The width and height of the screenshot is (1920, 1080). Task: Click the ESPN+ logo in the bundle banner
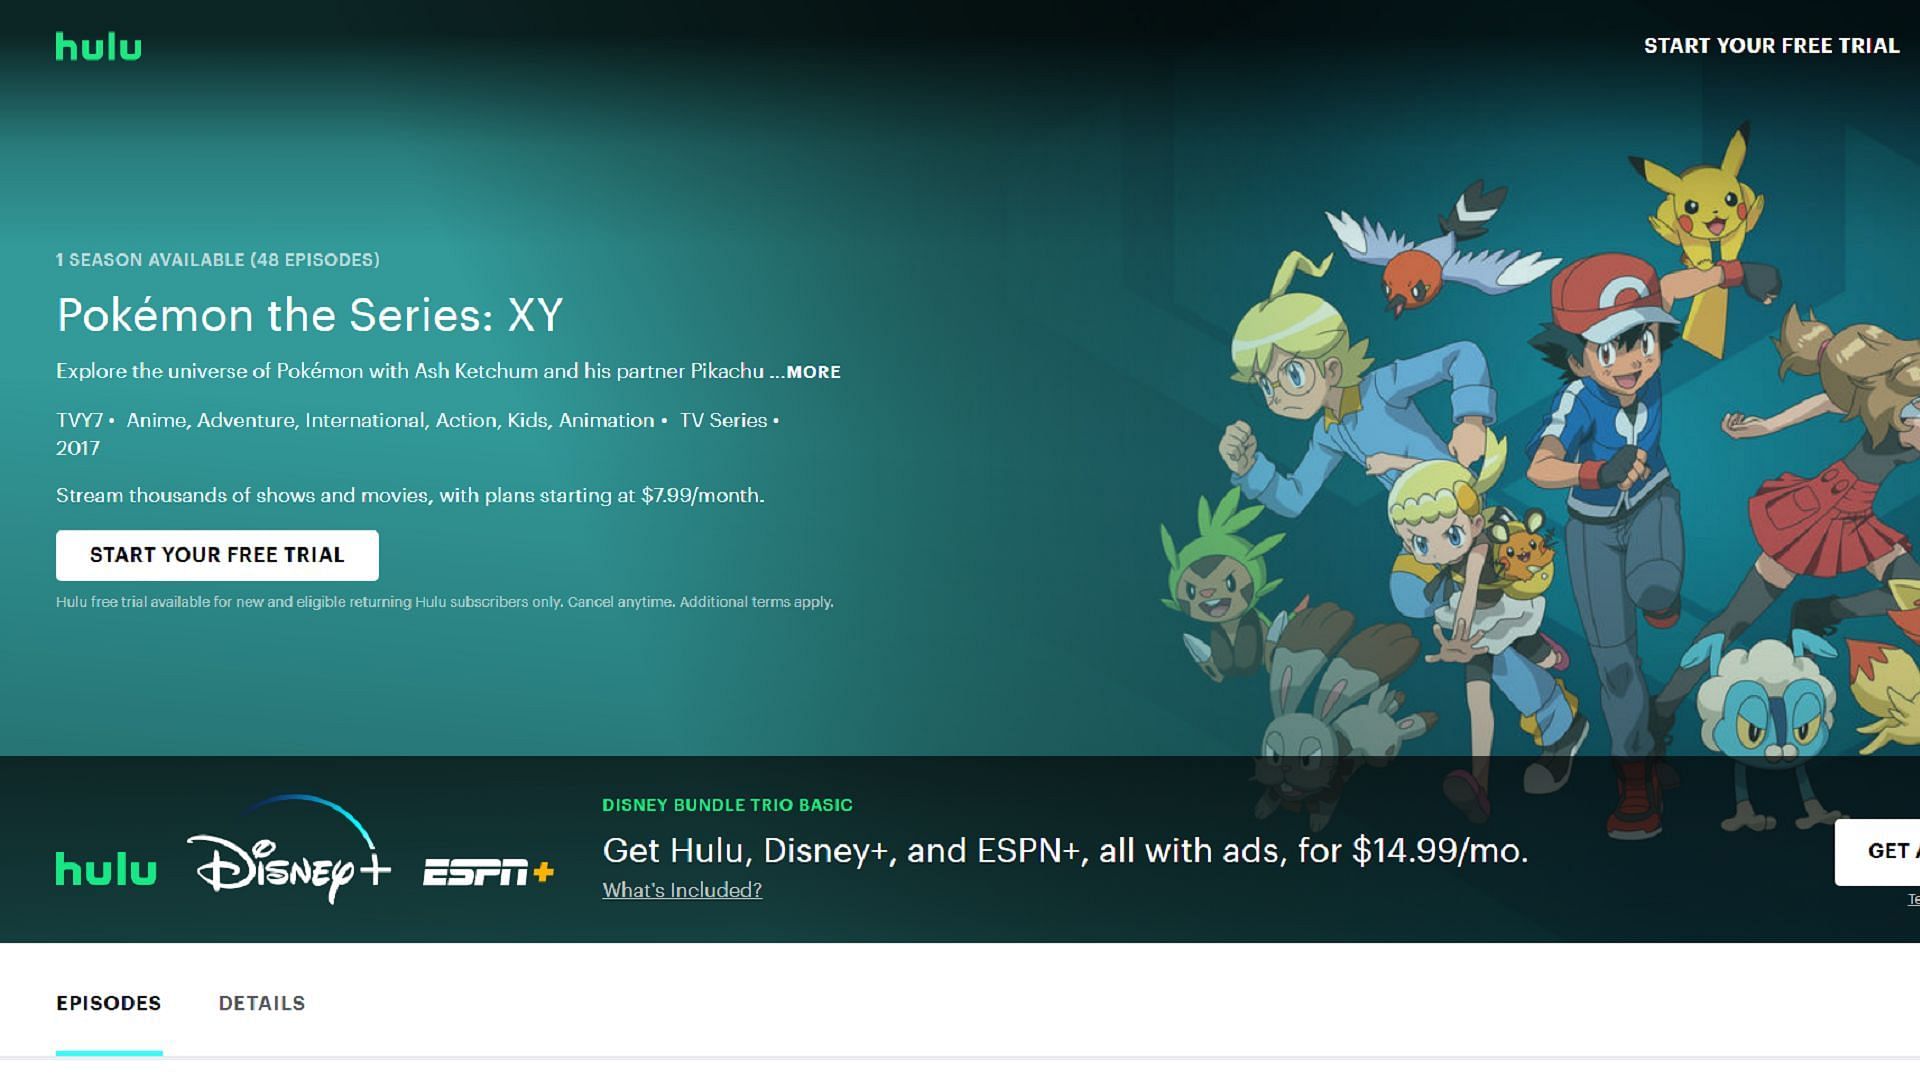coord(488,872)
